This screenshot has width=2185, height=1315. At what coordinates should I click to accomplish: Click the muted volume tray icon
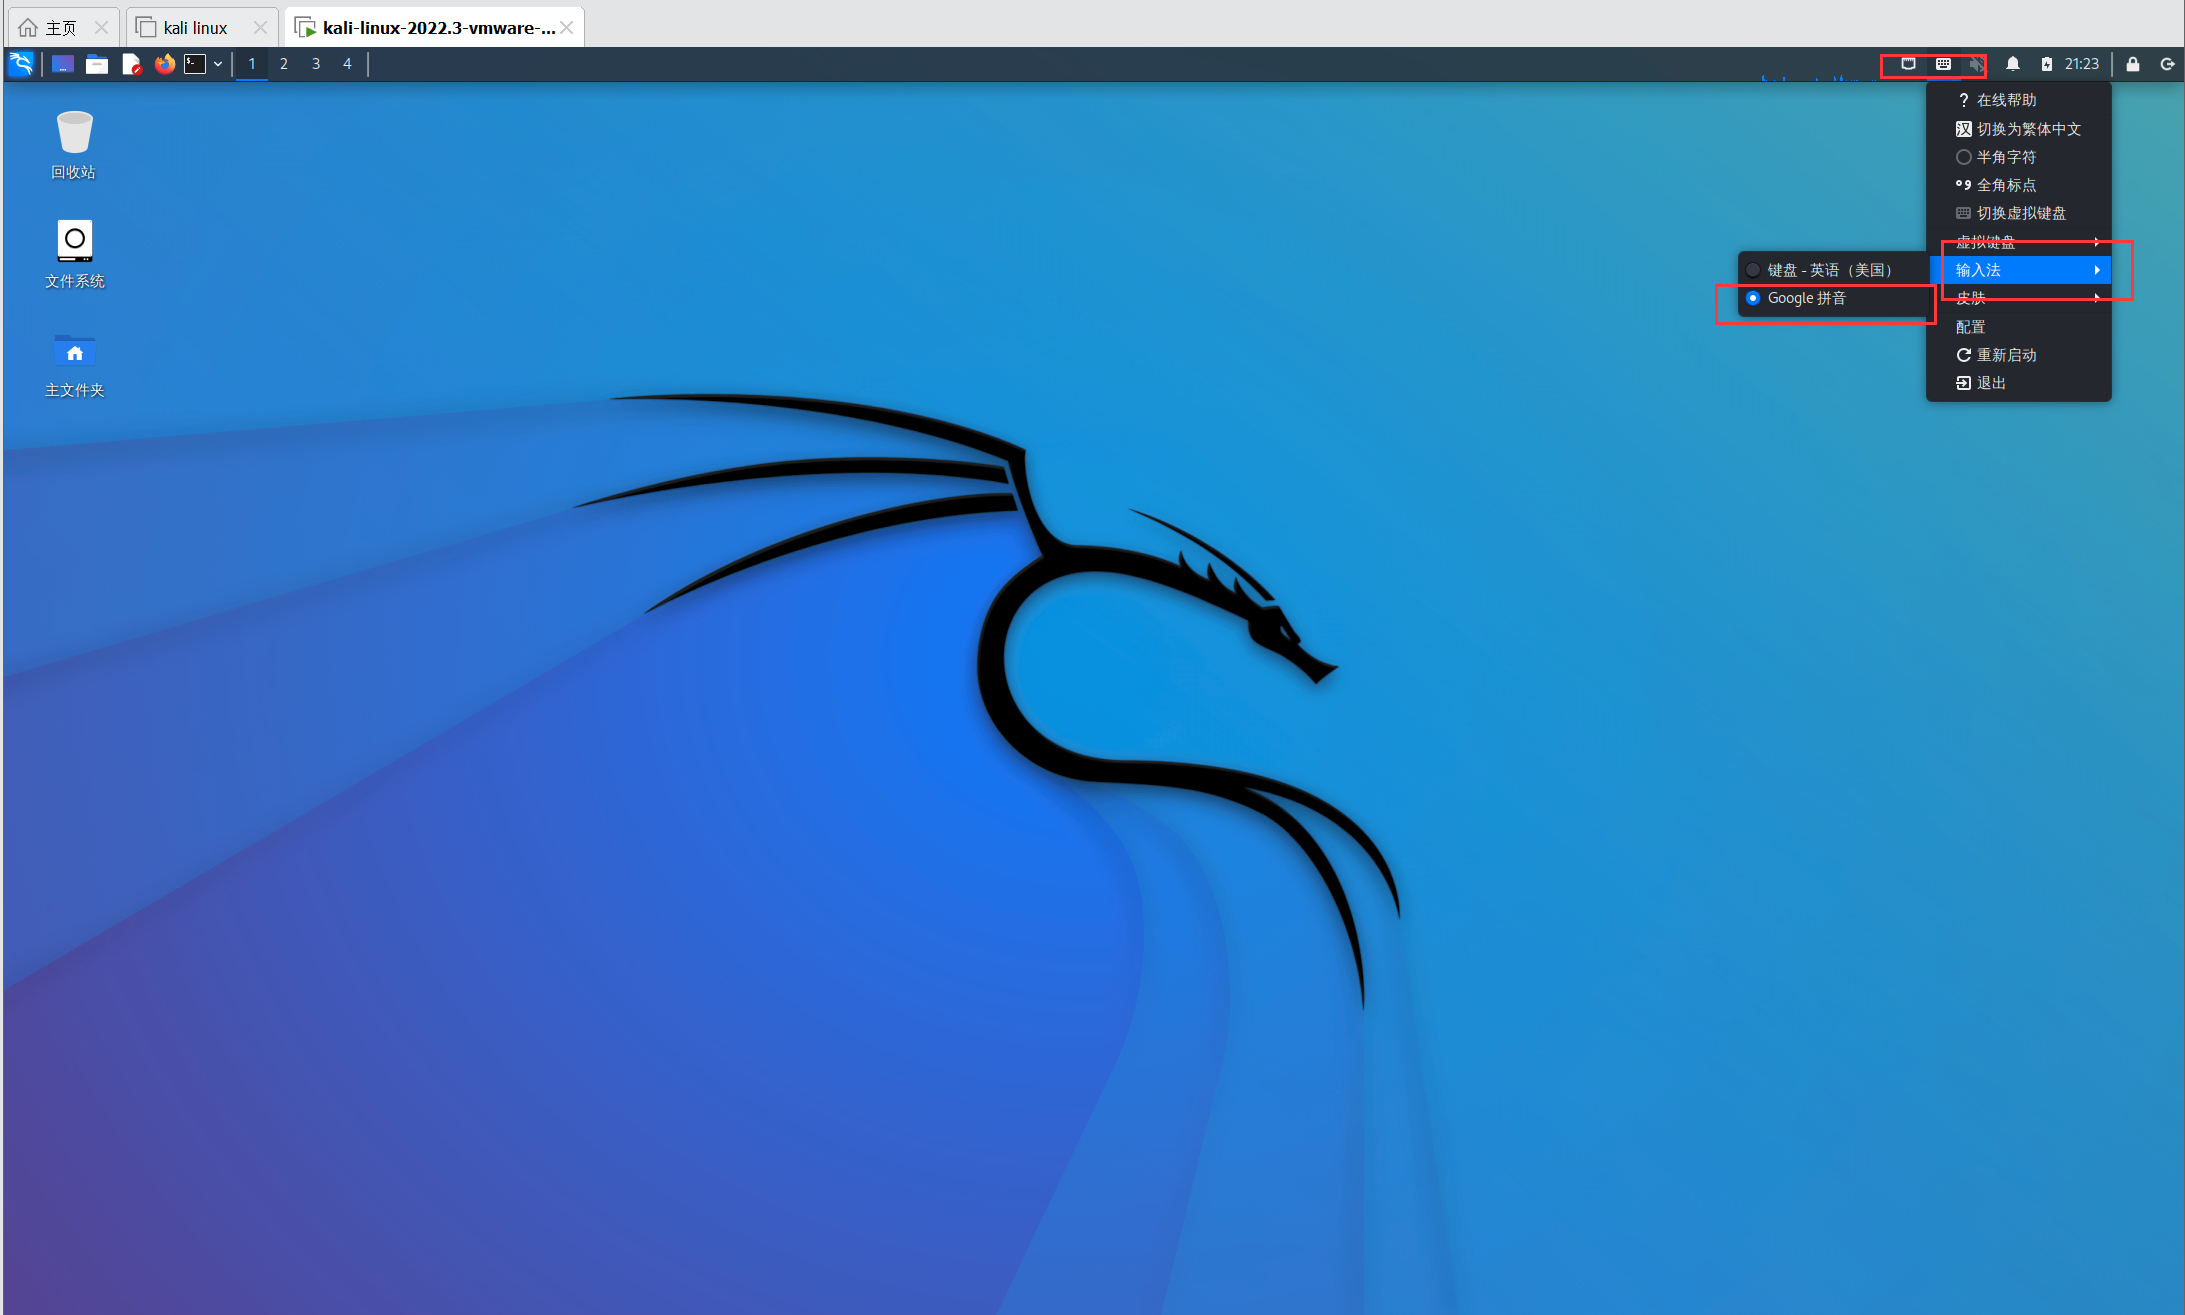tap(1977, 64)
